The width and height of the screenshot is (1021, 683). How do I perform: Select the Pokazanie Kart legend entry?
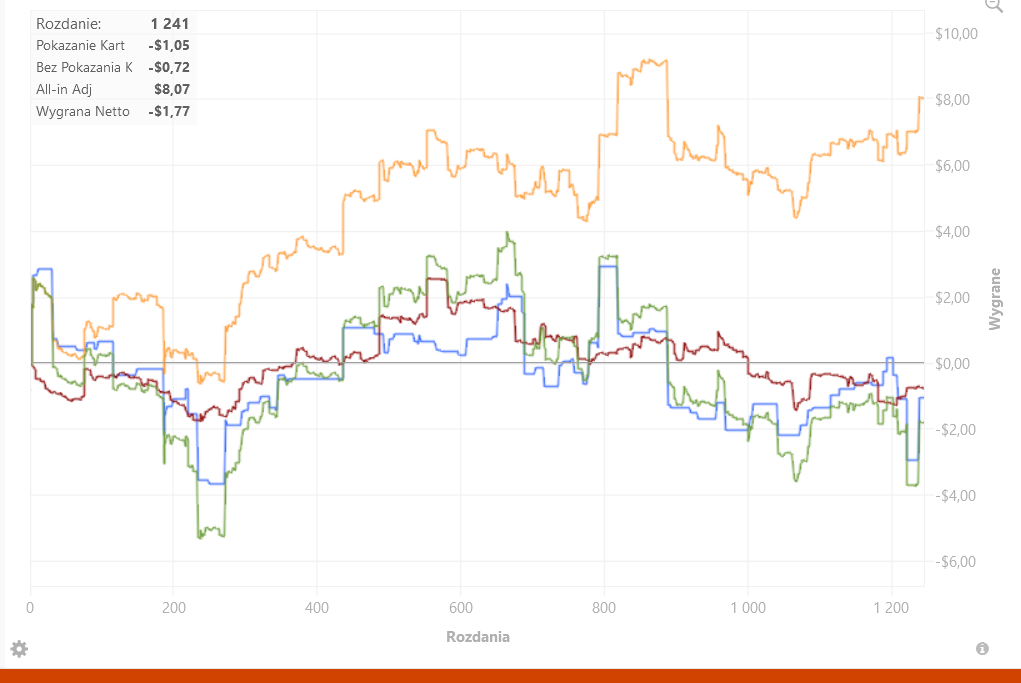tap(80, 46)
